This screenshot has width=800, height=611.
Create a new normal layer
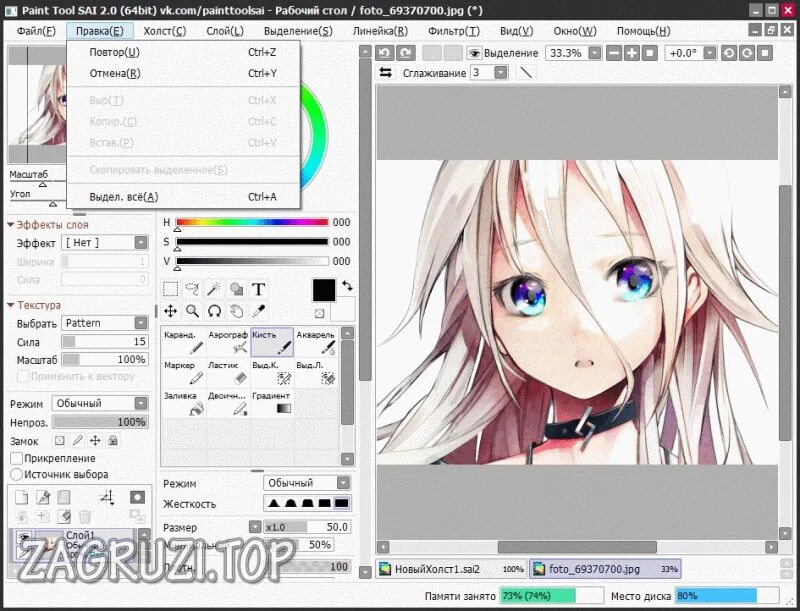point(21,497)
